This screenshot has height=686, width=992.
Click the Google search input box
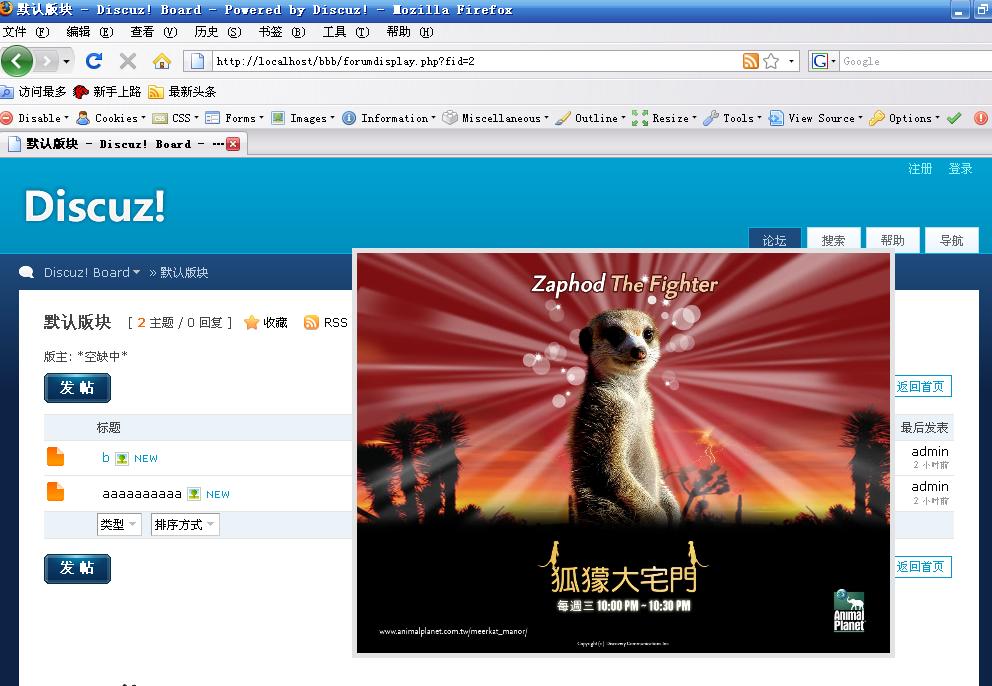[915, 61]
